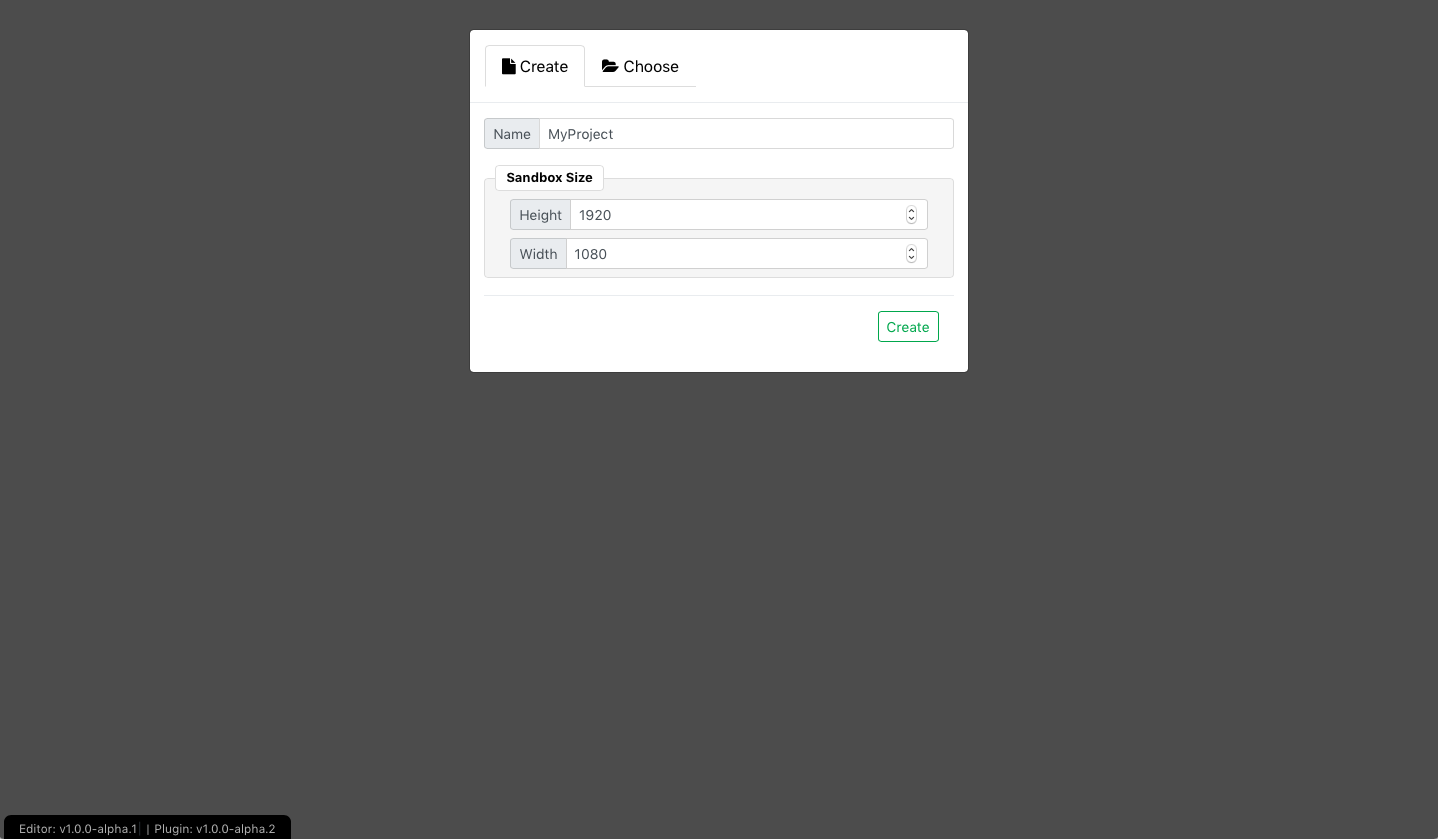Click the Width label addon
1438x839 pixels.
[x=538, y=254]
